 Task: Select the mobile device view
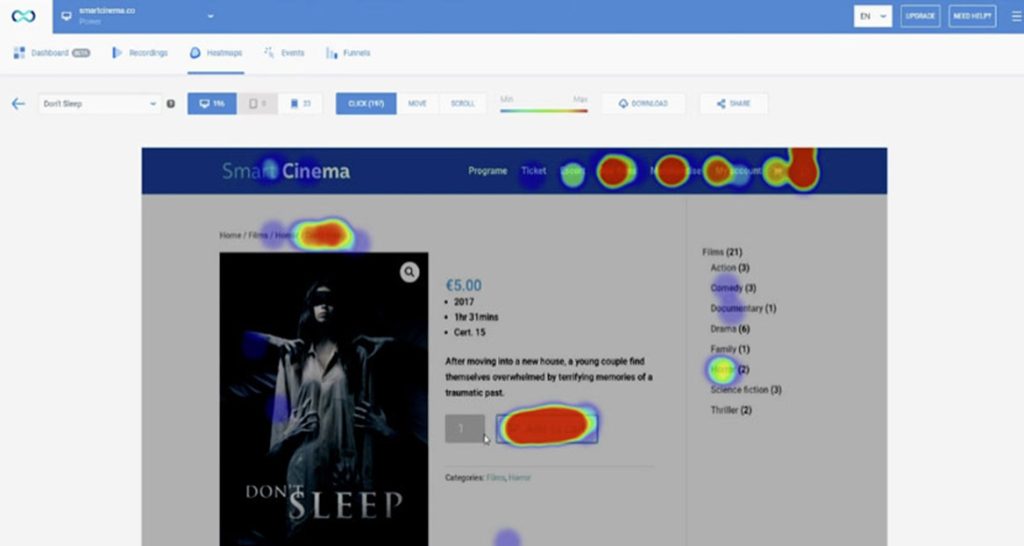(300, 103)
